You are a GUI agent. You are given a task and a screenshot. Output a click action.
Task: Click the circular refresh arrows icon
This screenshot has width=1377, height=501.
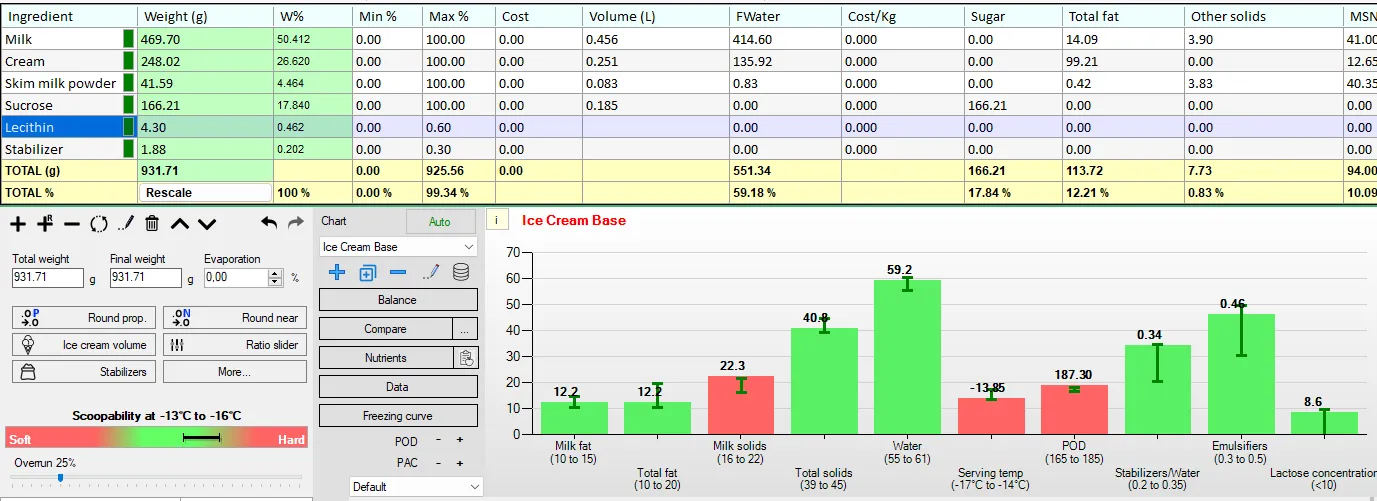click(x=98, y=224)
